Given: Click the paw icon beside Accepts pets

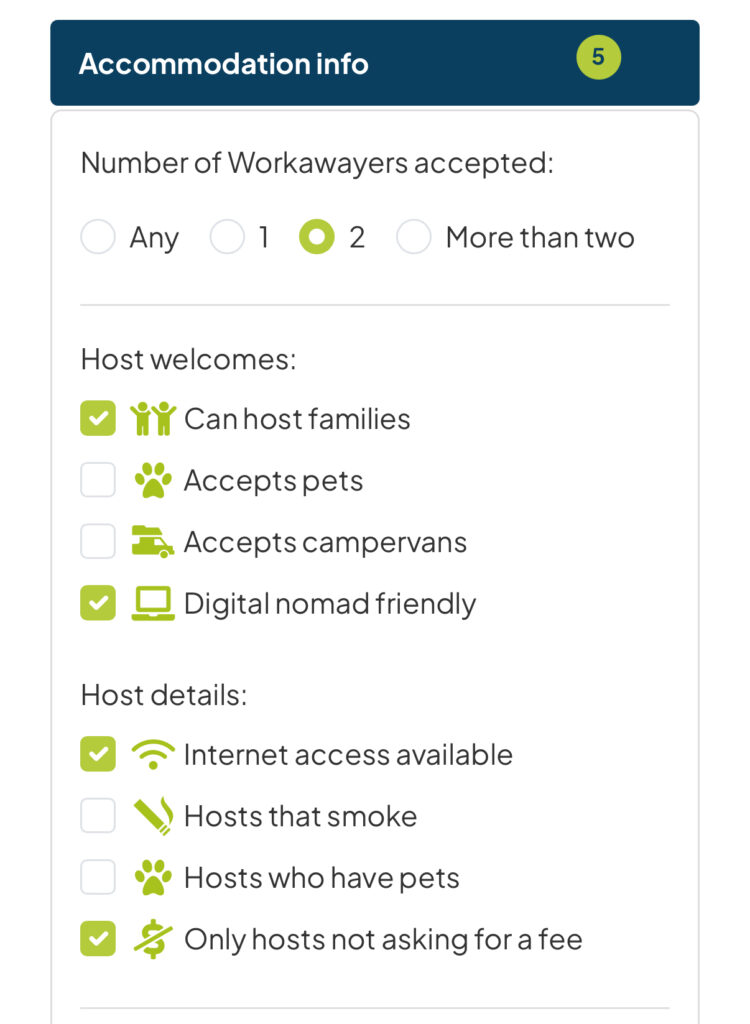Looking at the screenshot, I should point(153,481).
